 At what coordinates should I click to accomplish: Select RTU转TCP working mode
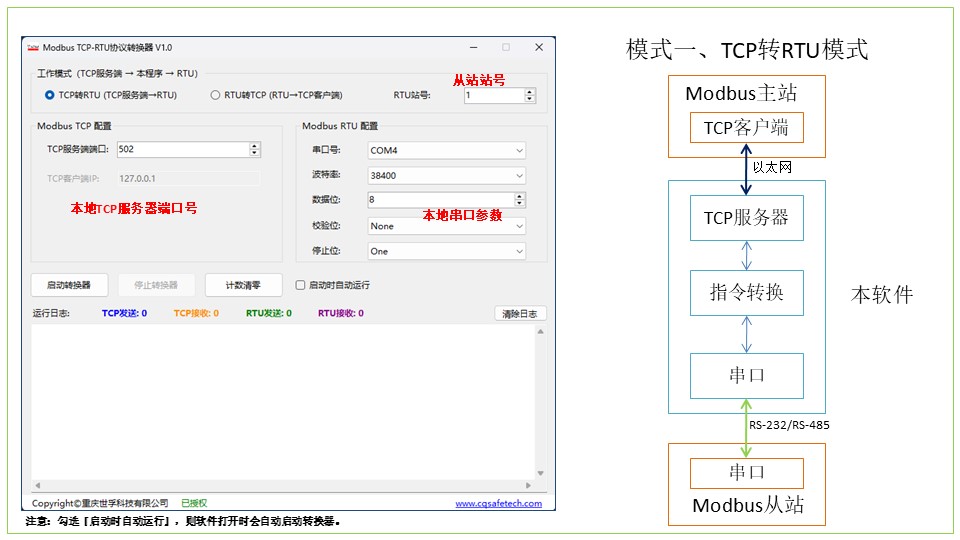[x=215, y=95]
